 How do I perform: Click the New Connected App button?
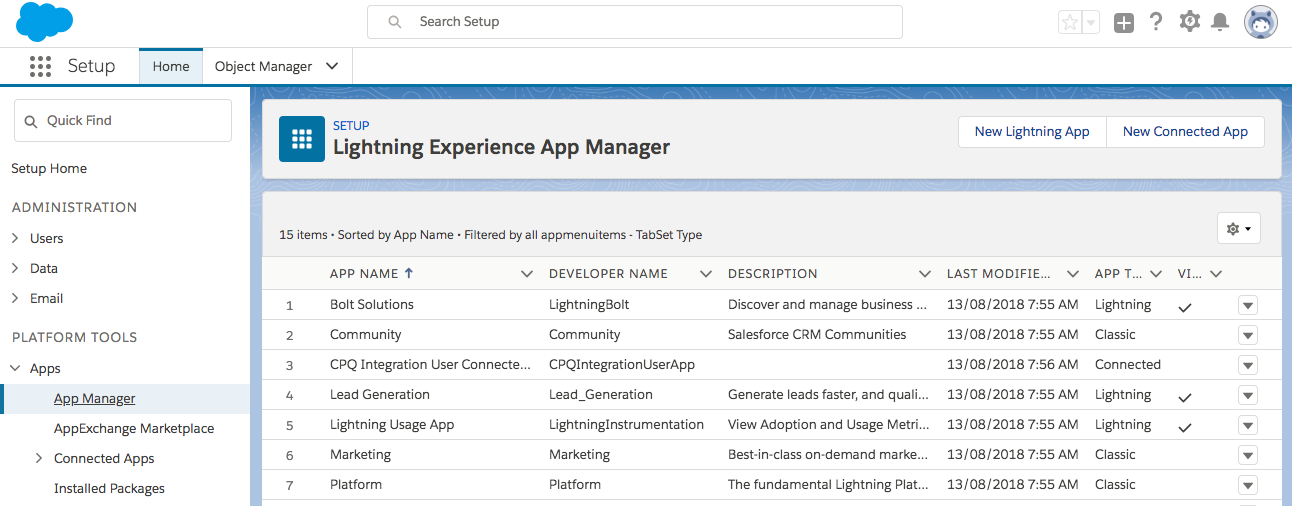coord(1185,131)
